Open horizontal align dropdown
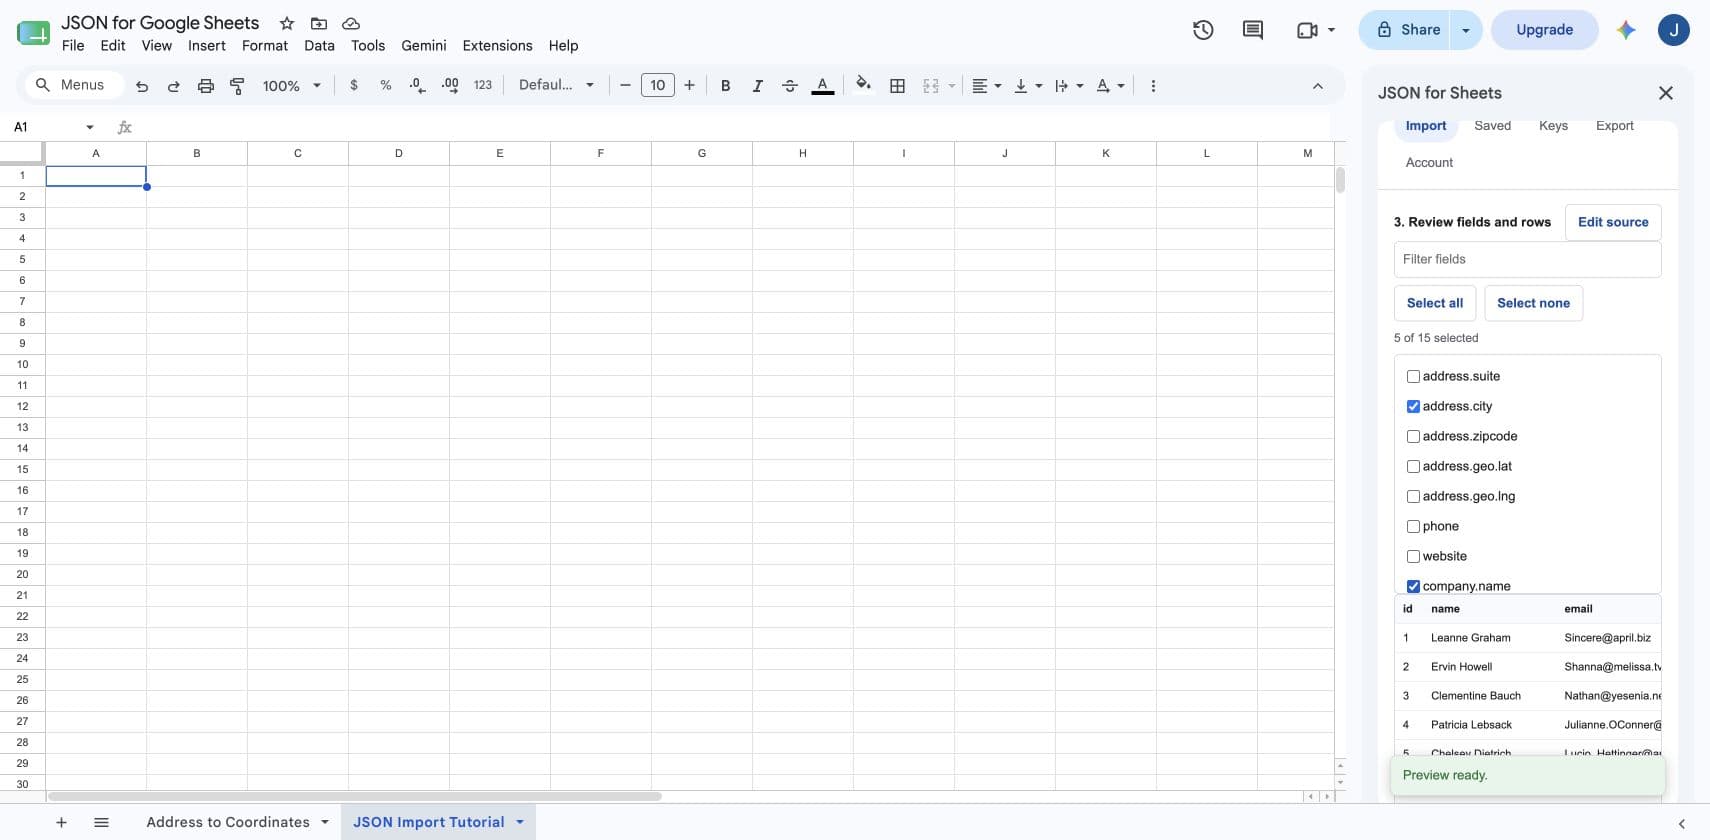 click(987, 86)
